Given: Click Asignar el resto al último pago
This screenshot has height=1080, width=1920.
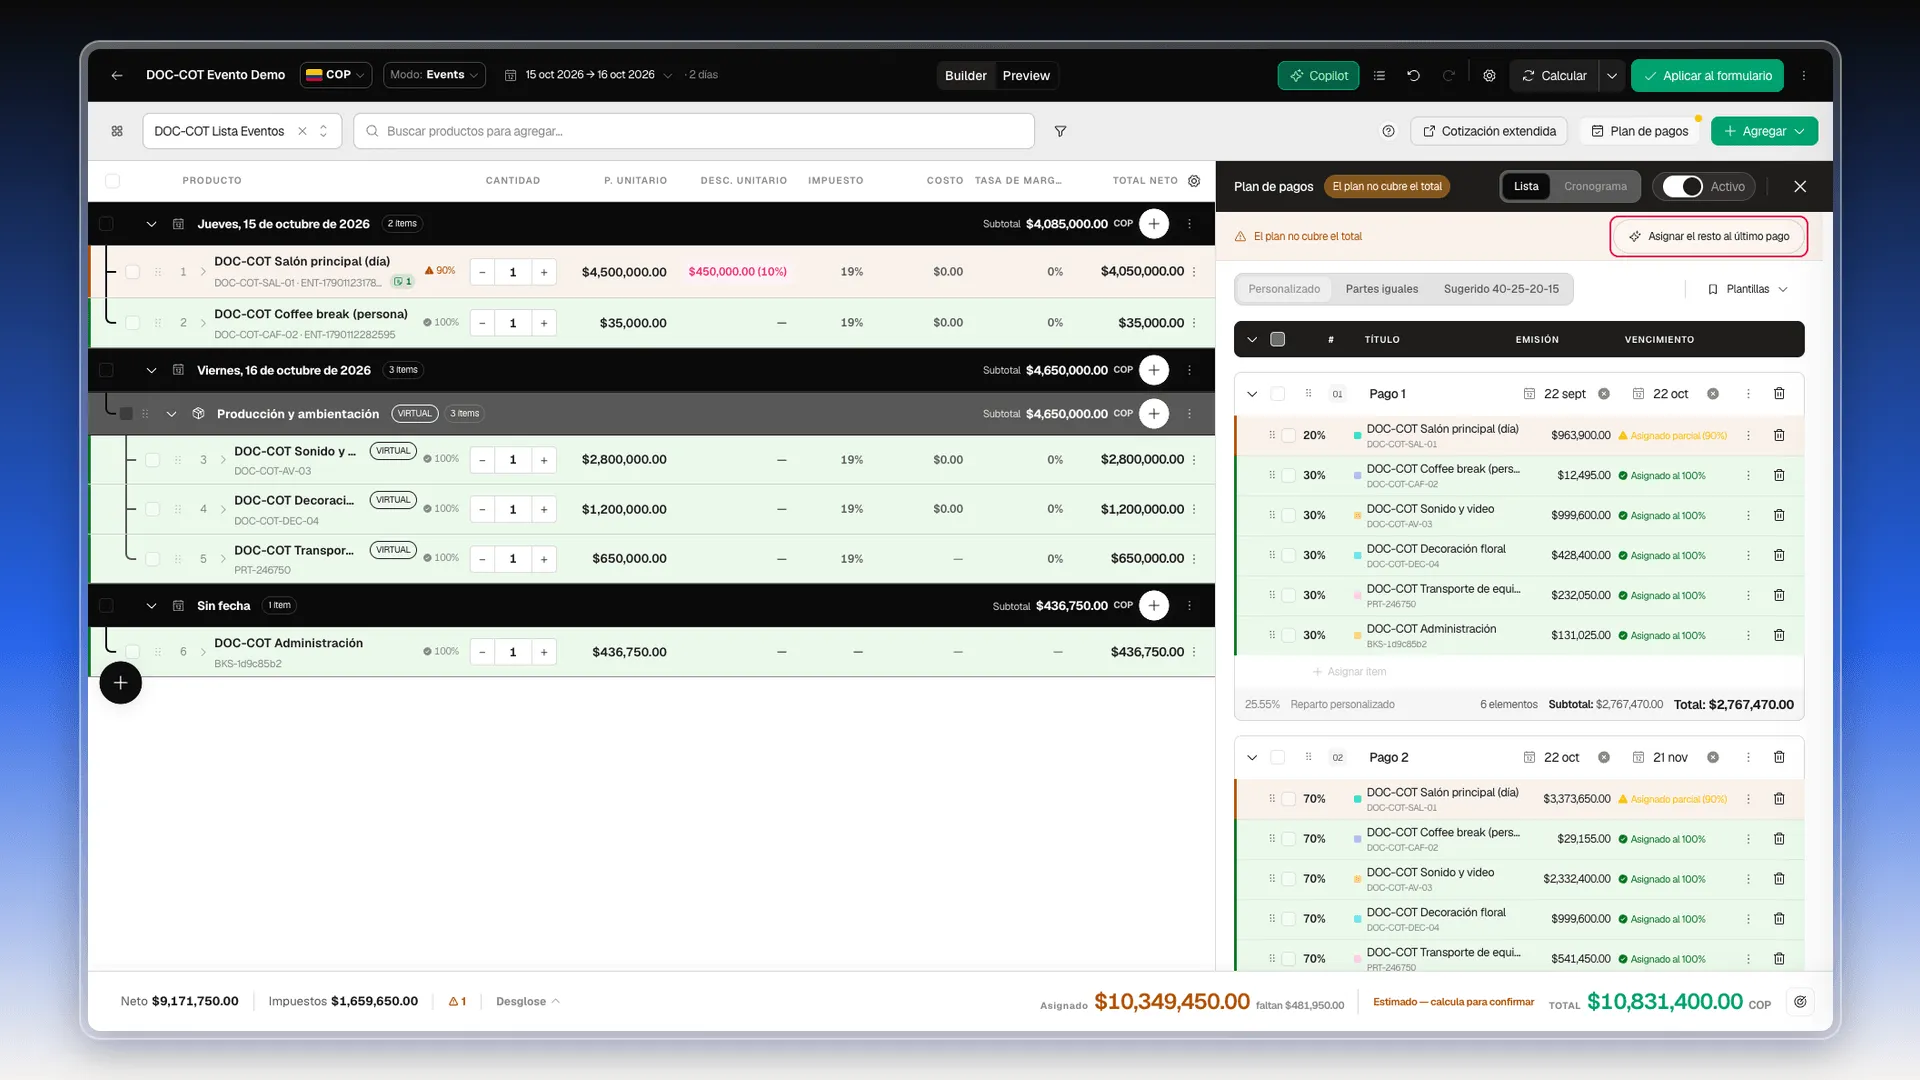Looking at the screenshot, I should 1708,237.
